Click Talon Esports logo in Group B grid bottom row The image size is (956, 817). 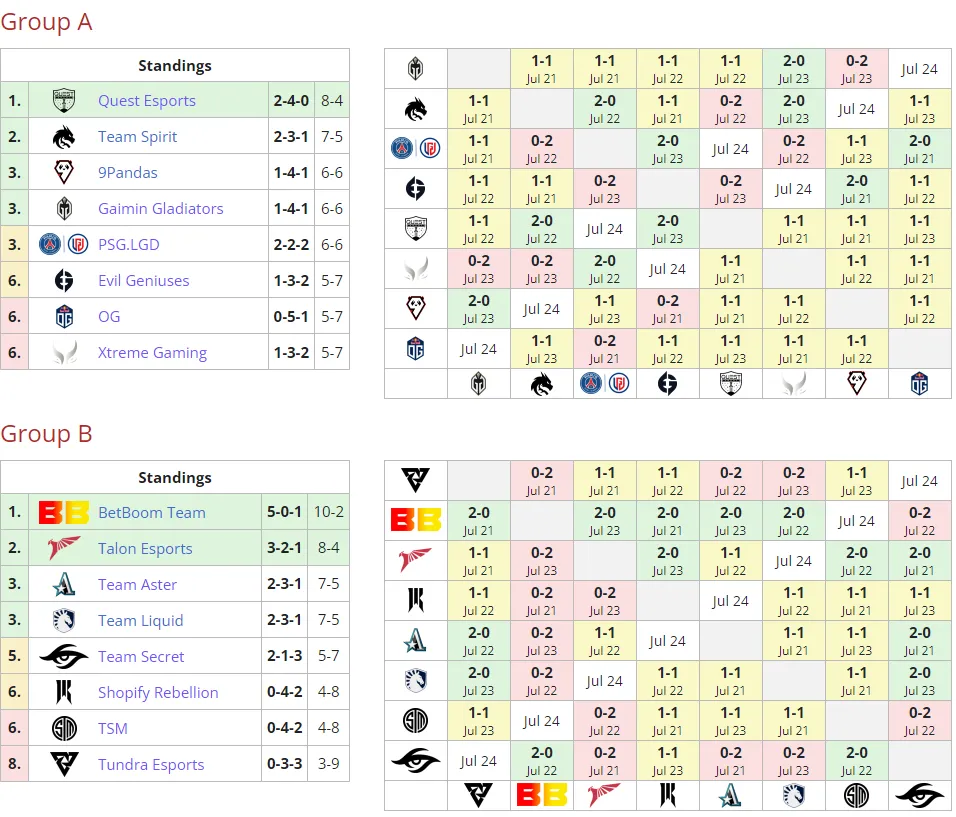point(604,795)
